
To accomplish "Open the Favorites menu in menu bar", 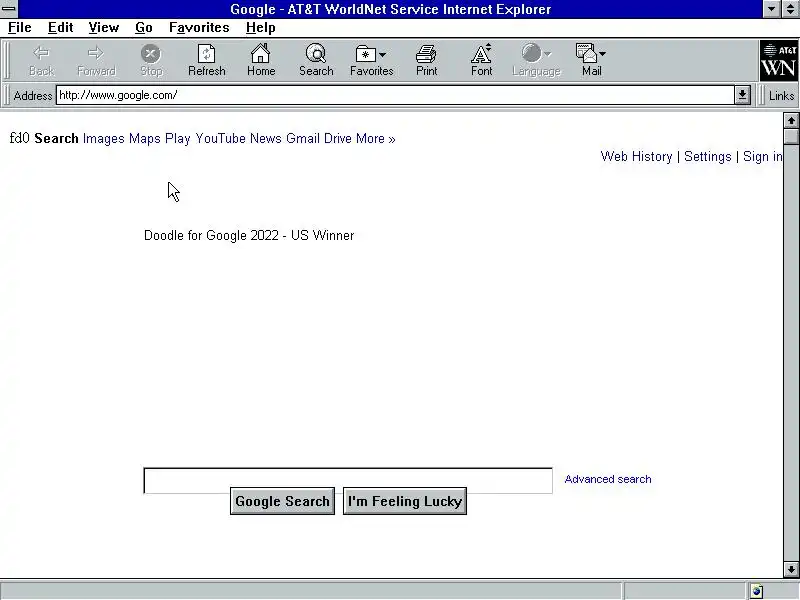I will pyautogui.click(x=199, y=28).
